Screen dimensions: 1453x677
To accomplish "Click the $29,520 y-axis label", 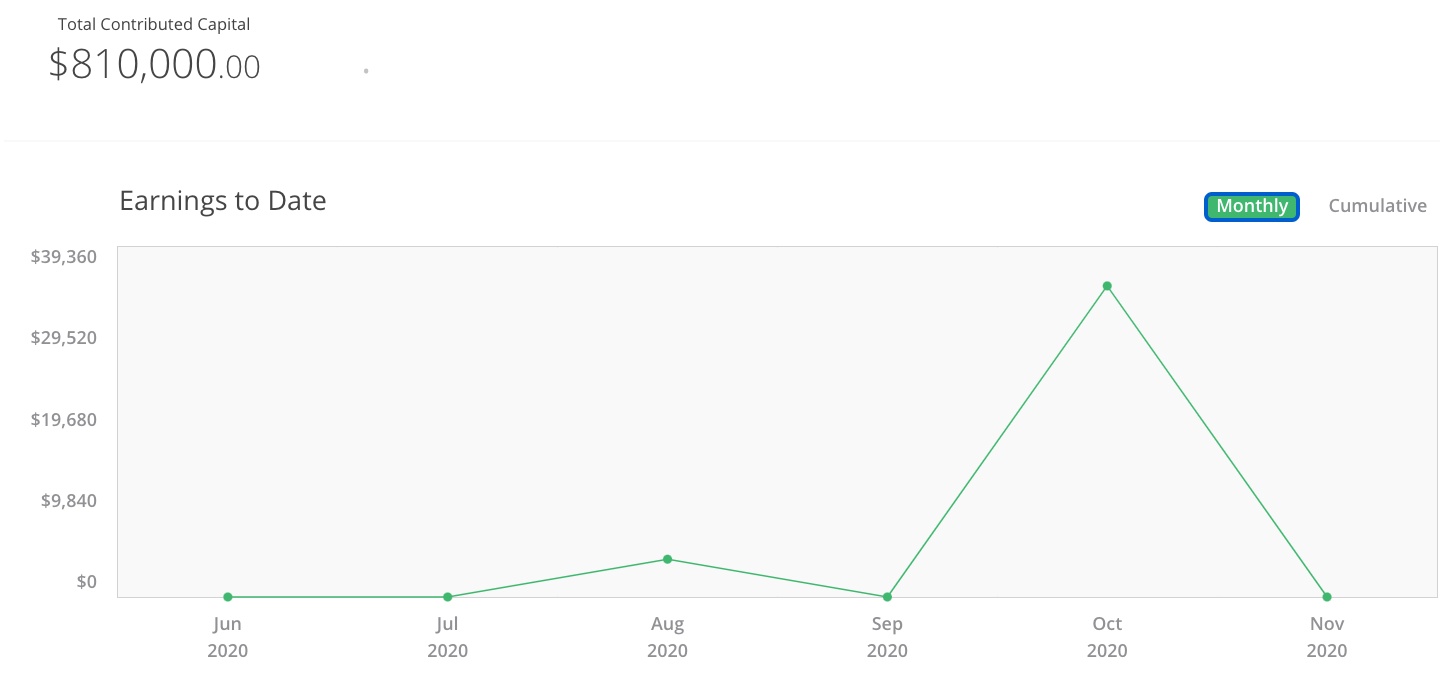I will [x=64, y=338].
